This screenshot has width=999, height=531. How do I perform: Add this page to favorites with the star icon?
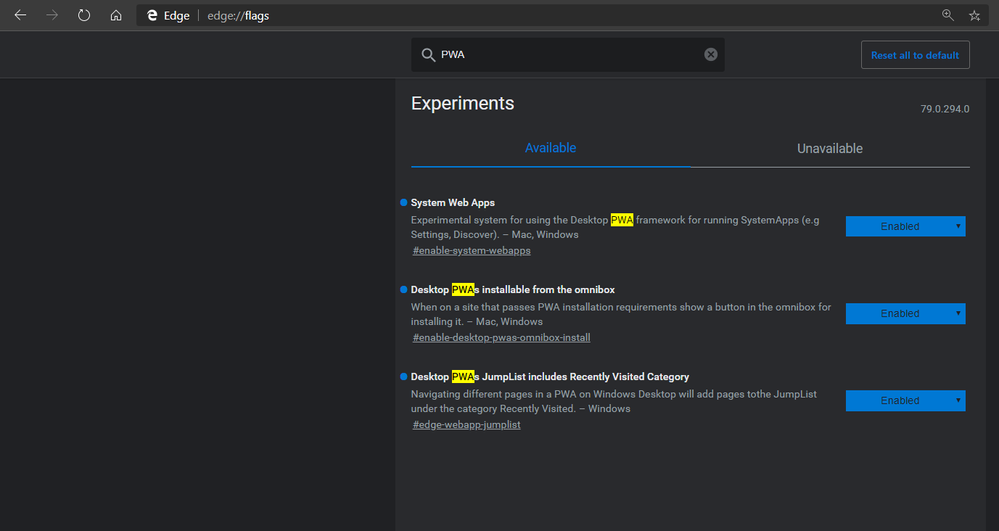(x=974, y=15)
